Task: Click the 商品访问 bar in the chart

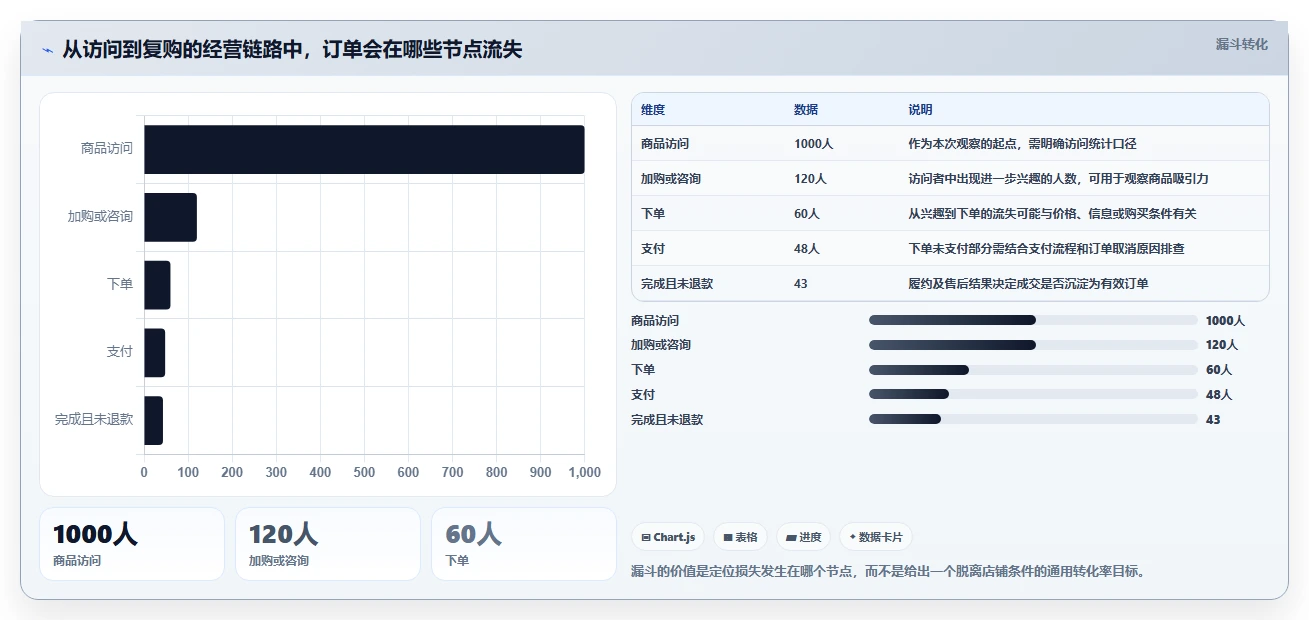Action: point(364,149)
